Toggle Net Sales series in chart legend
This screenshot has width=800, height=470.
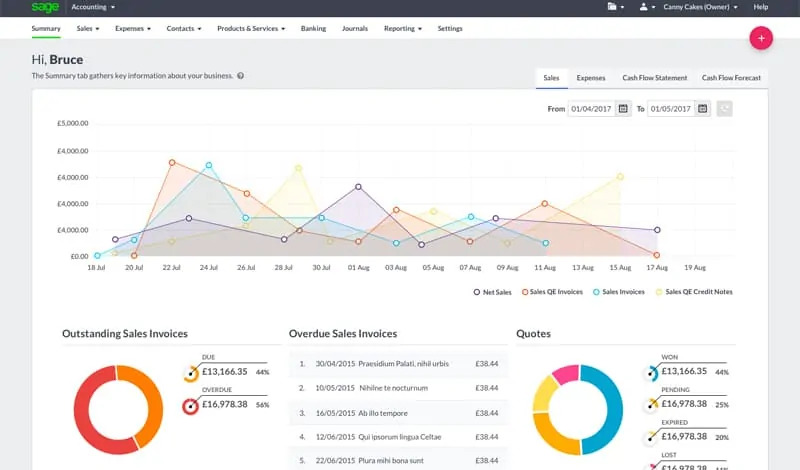point(492,292)
